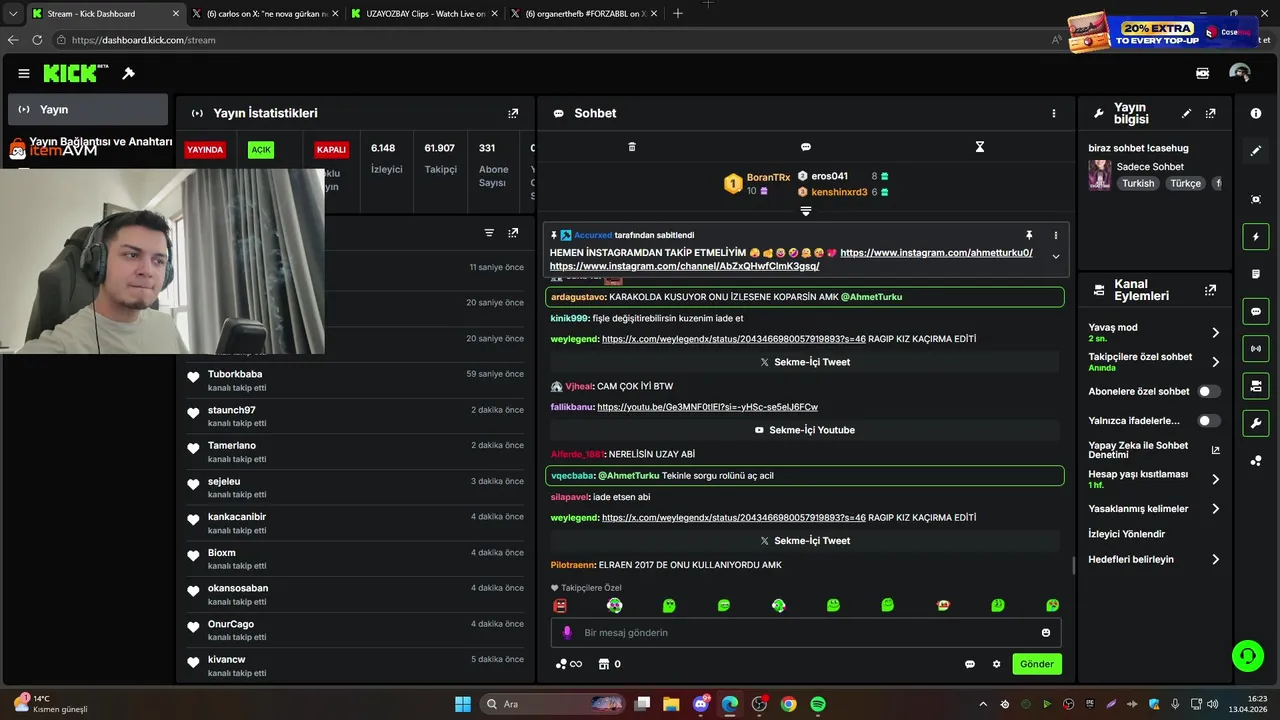Pop out the activity feed panel
Viewport: 1280px width, 720px height.
click(x=513, y=233)
